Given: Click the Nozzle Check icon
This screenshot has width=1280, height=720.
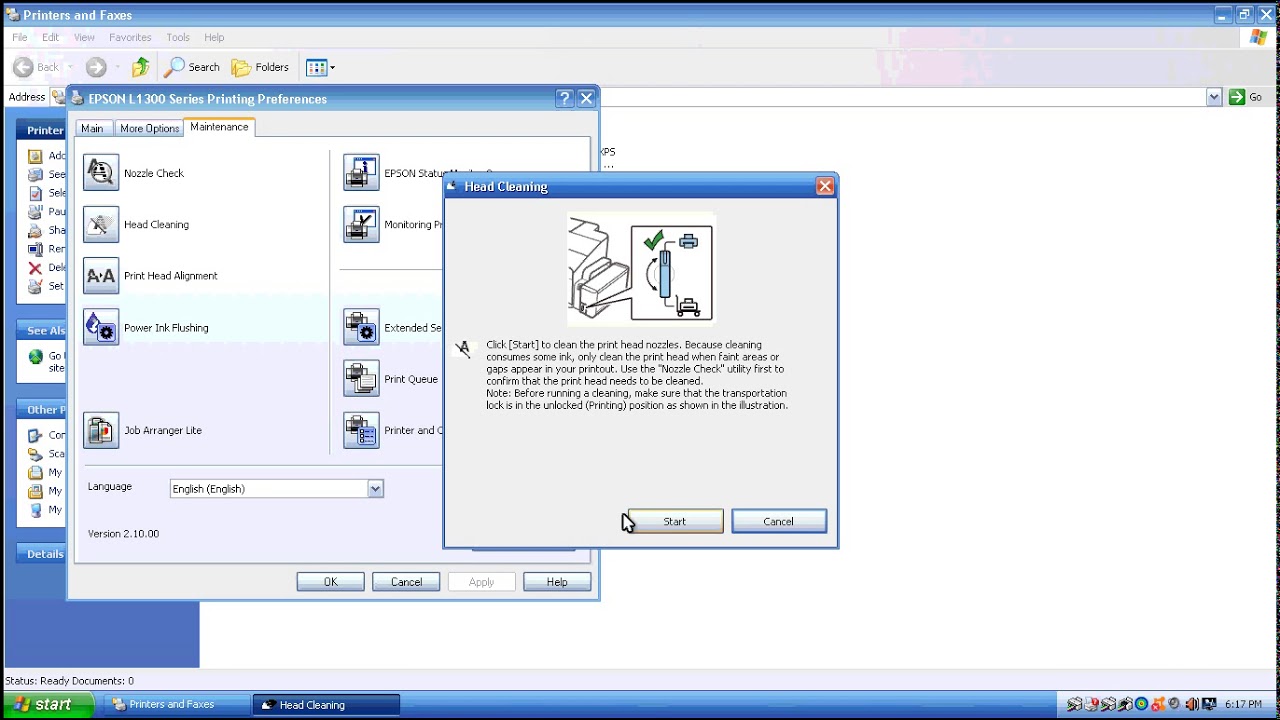Looking at the screenshot, I should pos(101,173).
